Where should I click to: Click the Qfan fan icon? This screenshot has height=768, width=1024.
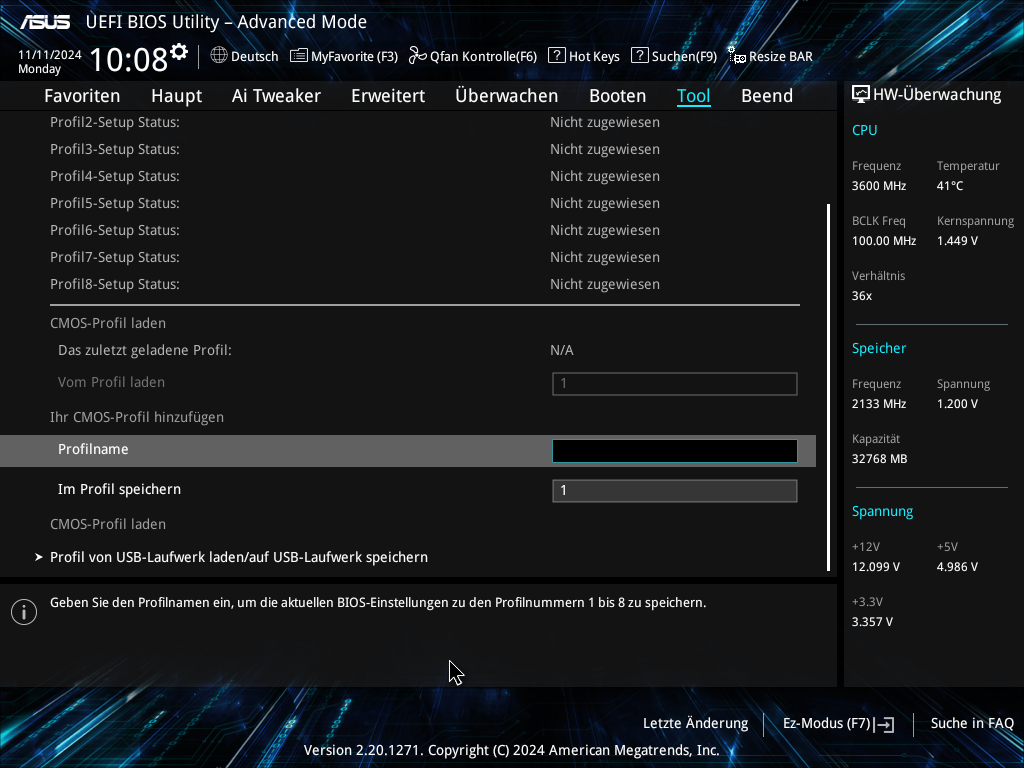417,56
